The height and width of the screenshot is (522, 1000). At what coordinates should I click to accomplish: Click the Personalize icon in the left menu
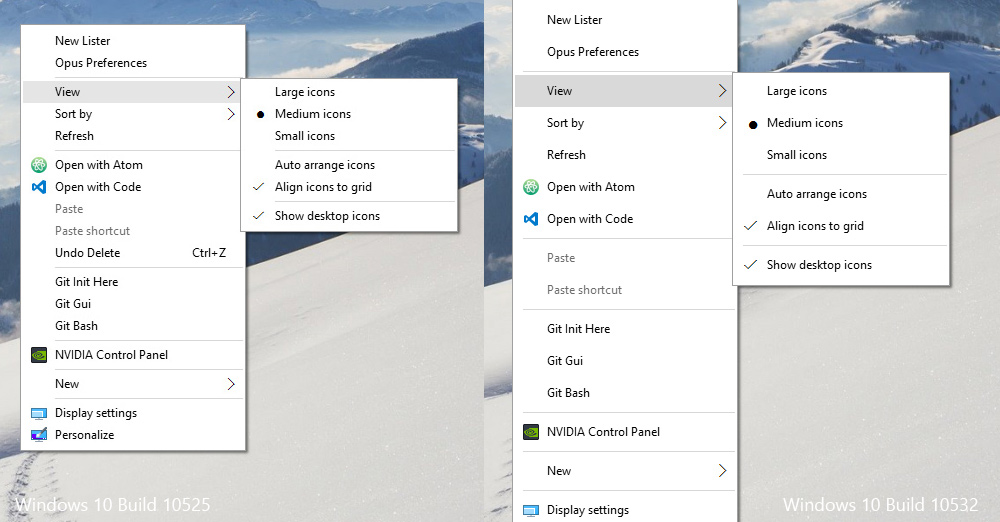[x=39, y=435]
